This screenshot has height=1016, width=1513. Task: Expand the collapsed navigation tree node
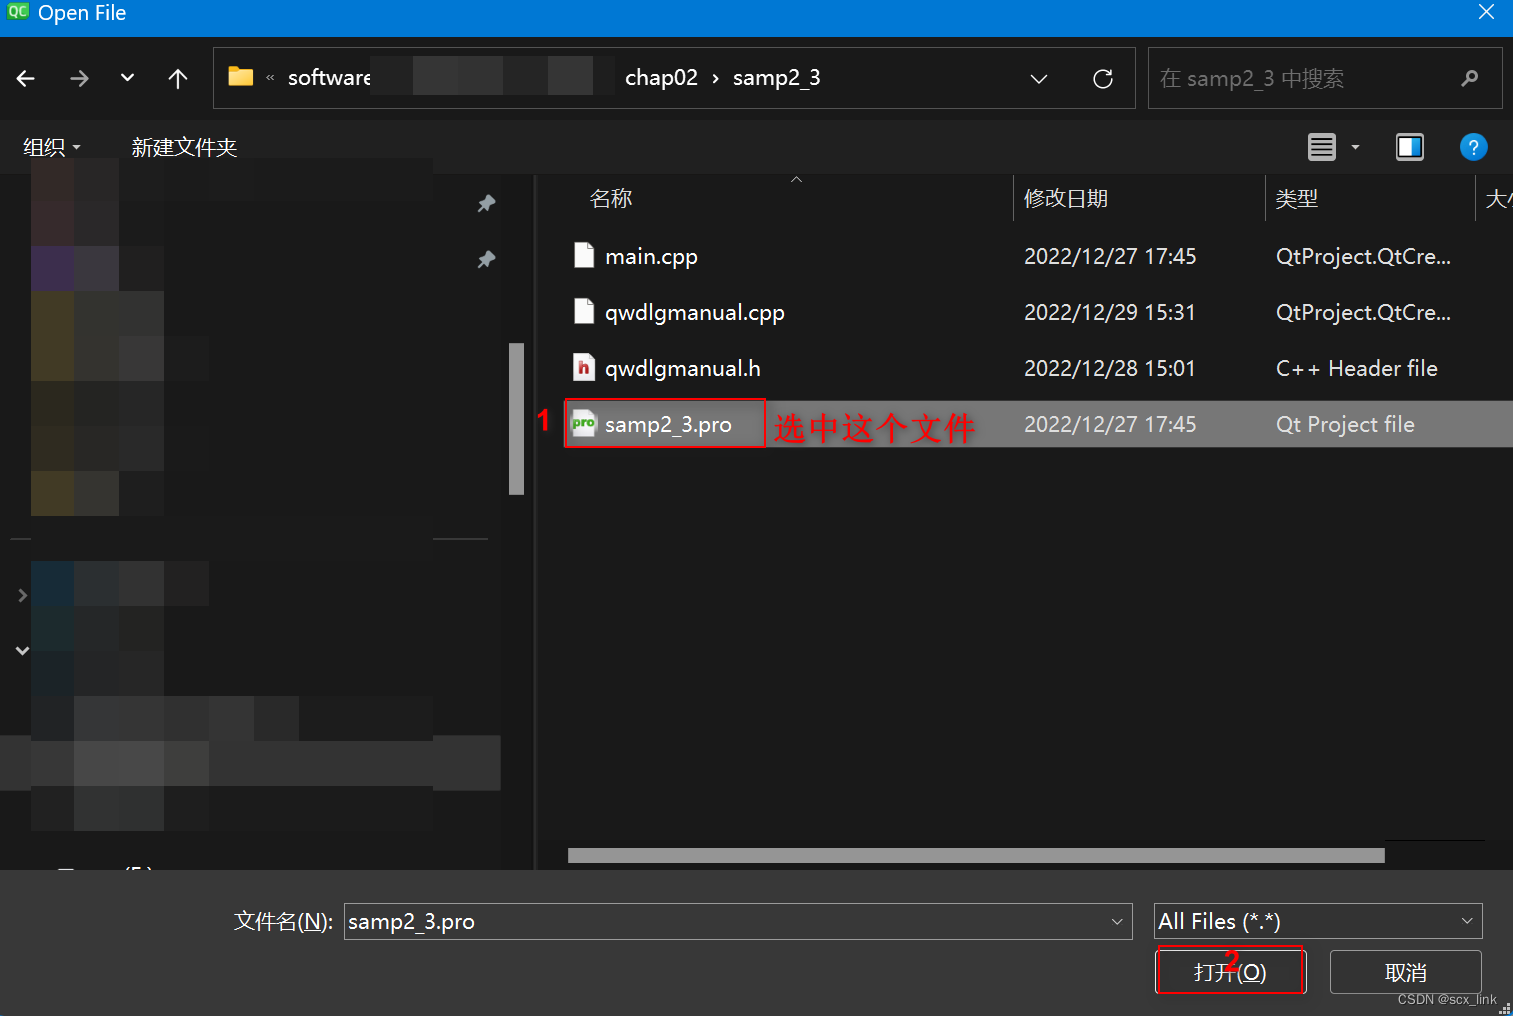[22, 595]
